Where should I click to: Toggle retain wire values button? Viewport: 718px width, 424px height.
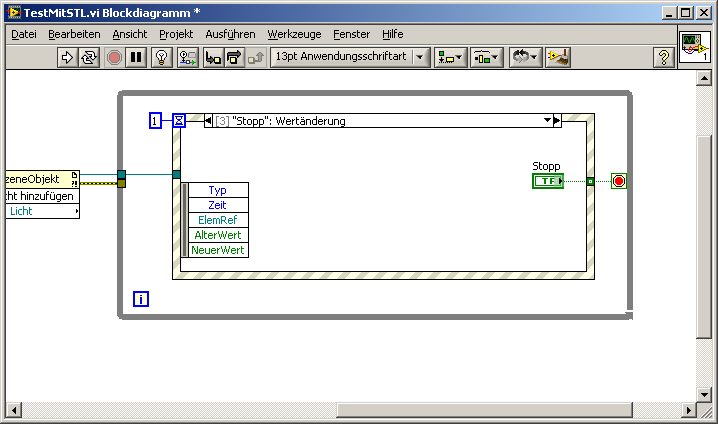[x=188, y=58]
